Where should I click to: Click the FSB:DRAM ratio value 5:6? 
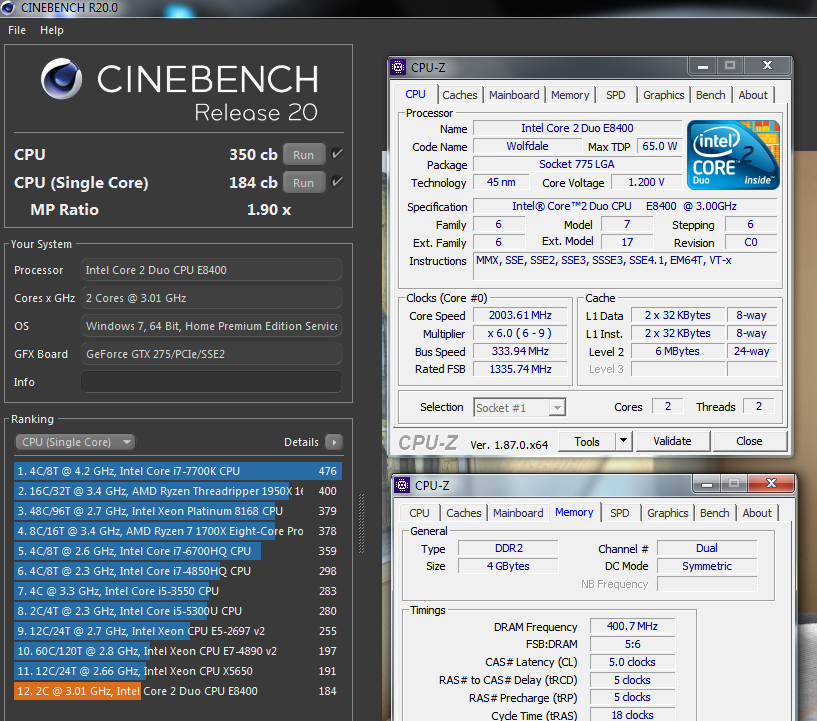pyautogui.click(x=632, y=644)
